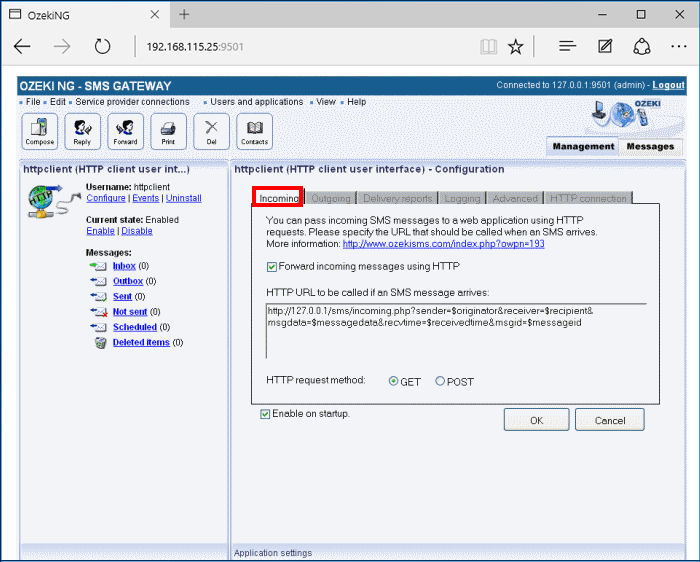Click the Forward toolbar icon
This screenshot has width=700, height=562.
(125, 130)
